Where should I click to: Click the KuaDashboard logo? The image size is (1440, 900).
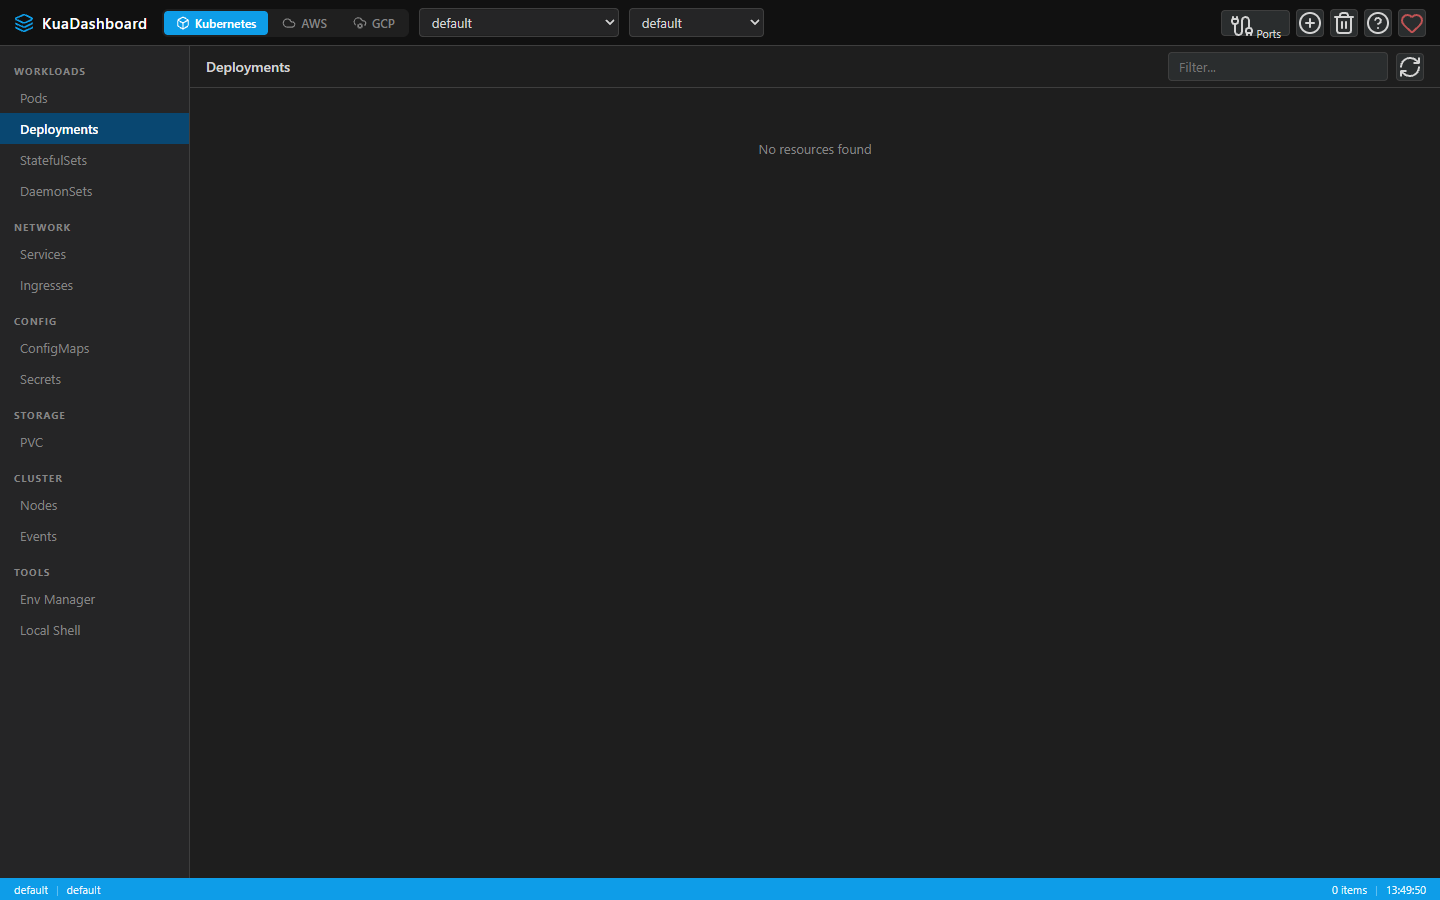[x=80, y=23]
